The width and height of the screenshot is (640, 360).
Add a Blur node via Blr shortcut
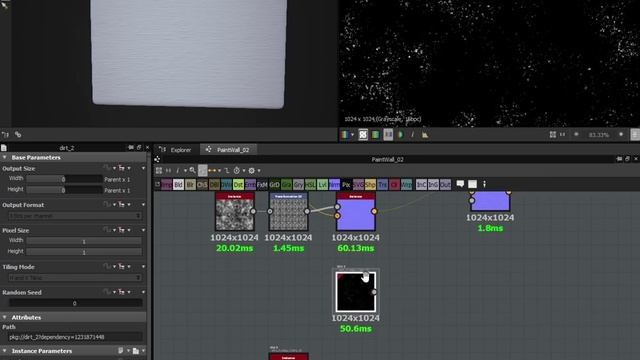click(190, 185)
